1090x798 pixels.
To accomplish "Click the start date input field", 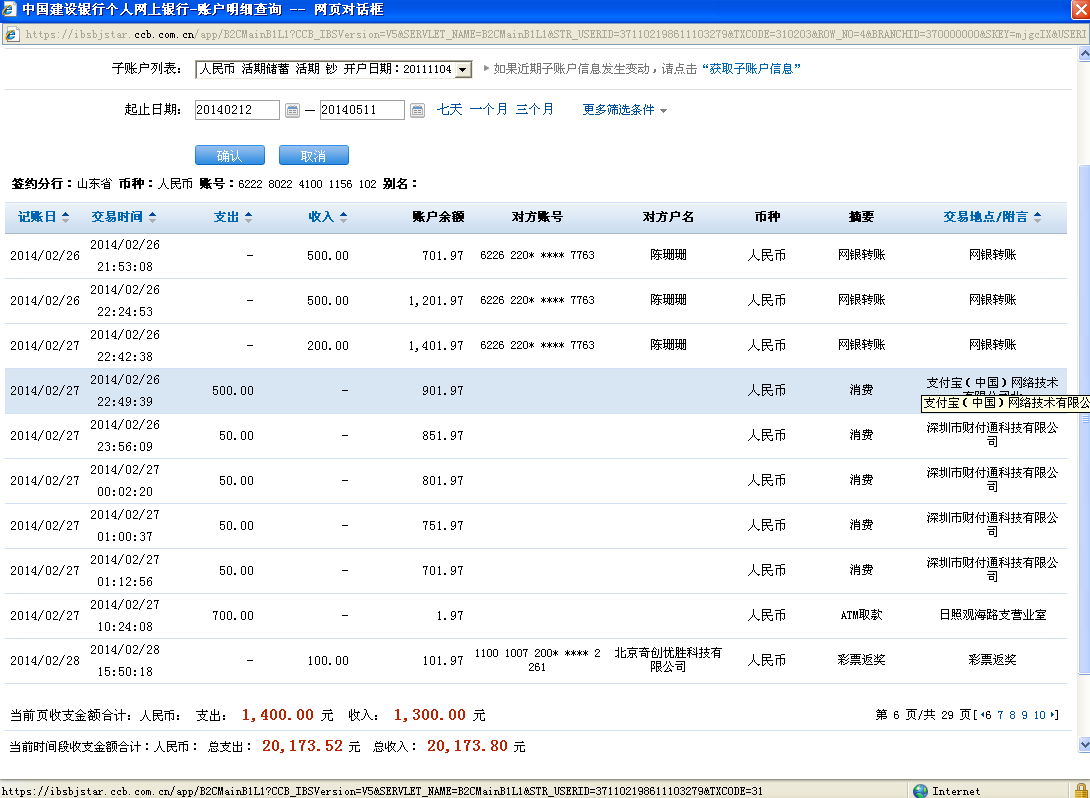I will click(x=237, y=110).
